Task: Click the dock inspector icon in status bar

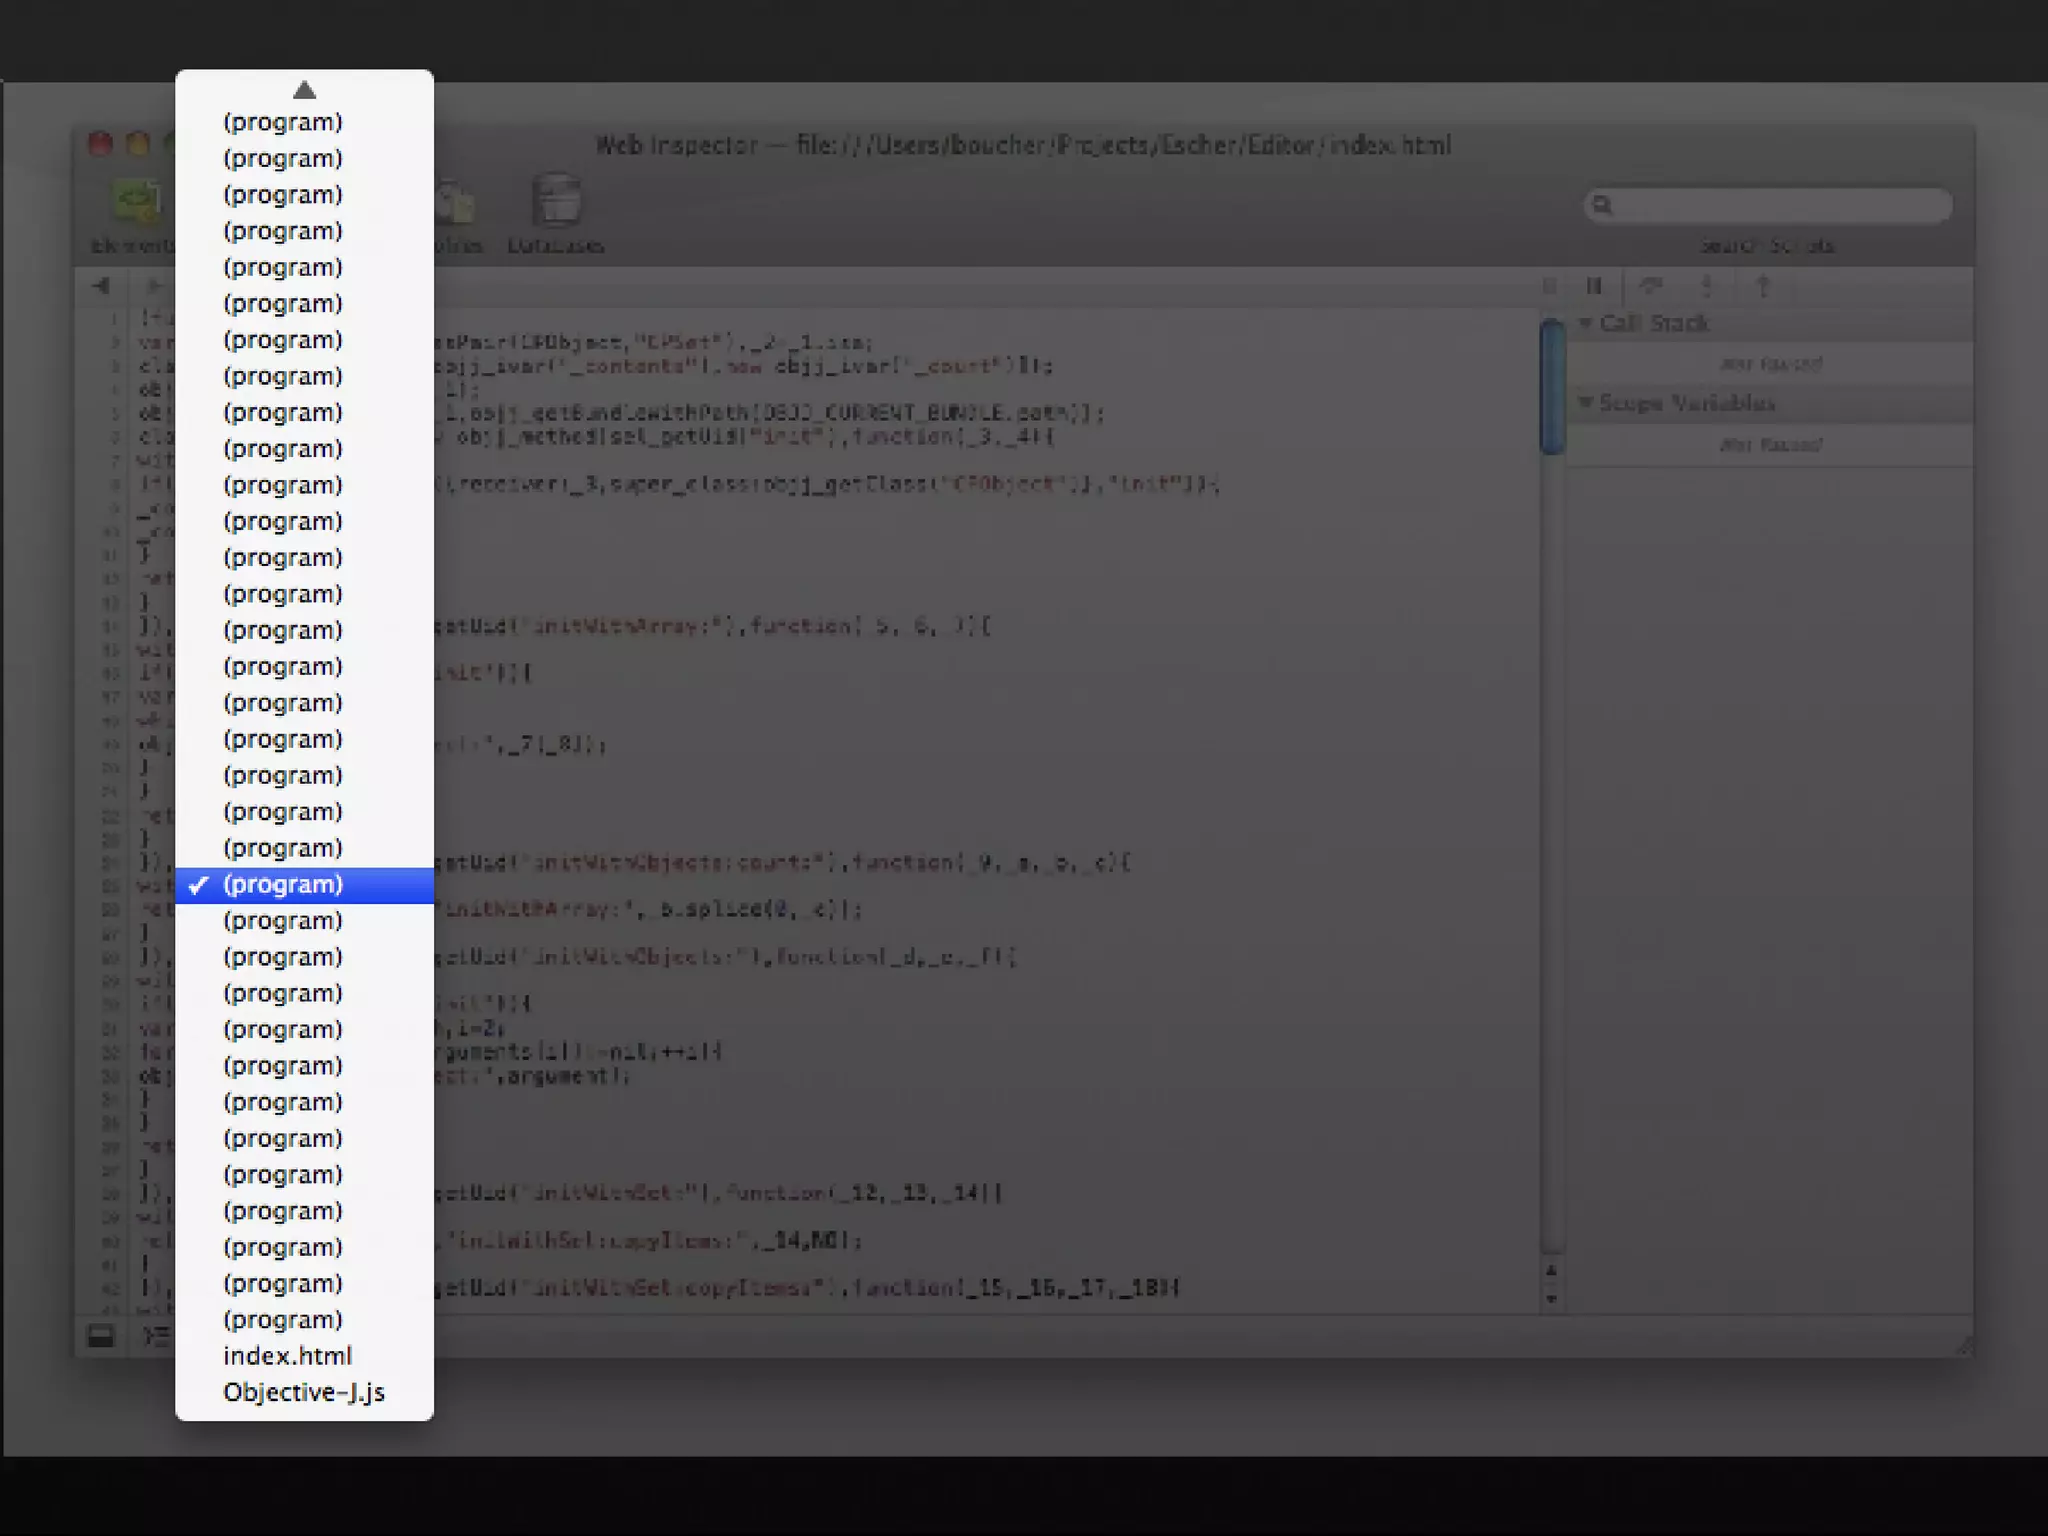Action: 101,1336
